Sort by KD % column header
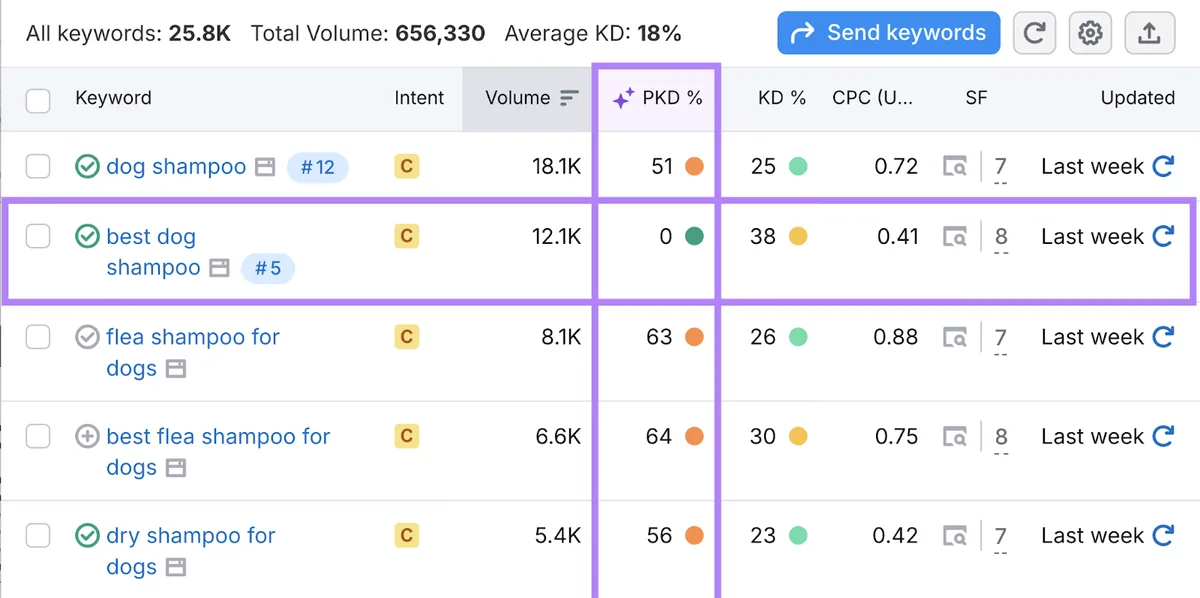The image size is (1200, 598). (782, 98)
